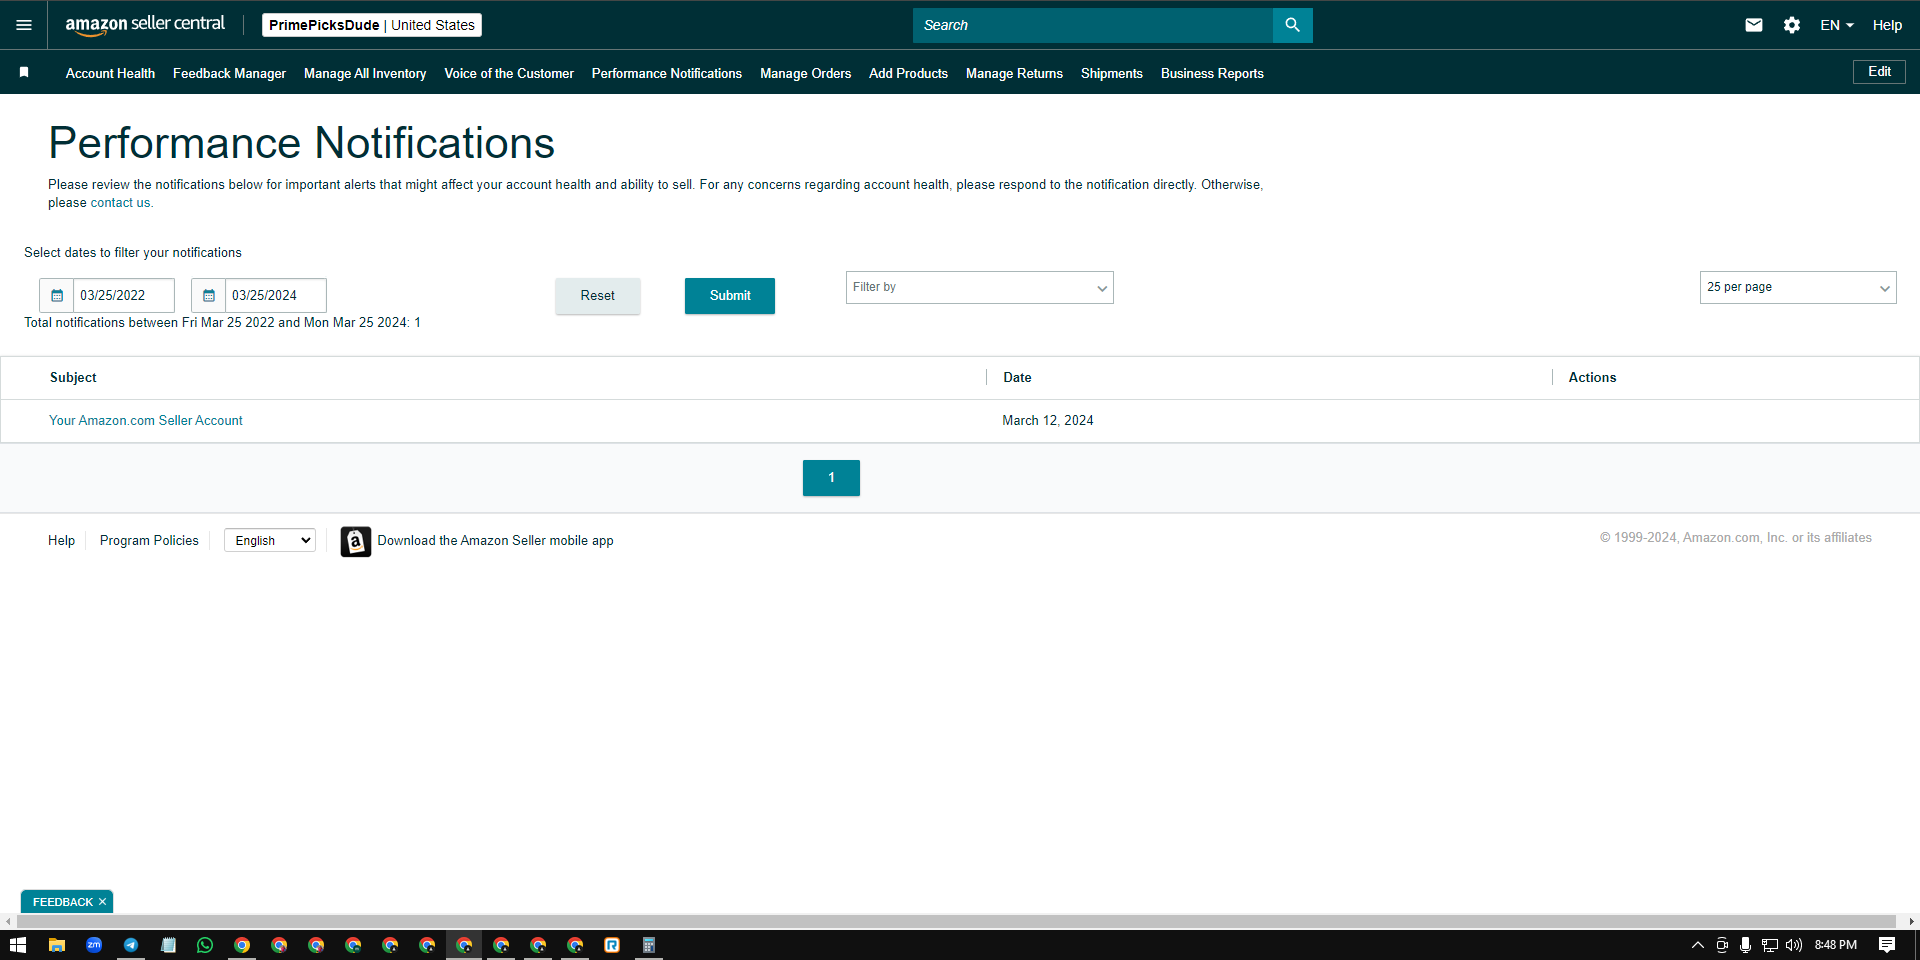Click the end date field 03/25/2024
Viewport: 1920px width, 960px height.
click(276, 295)
